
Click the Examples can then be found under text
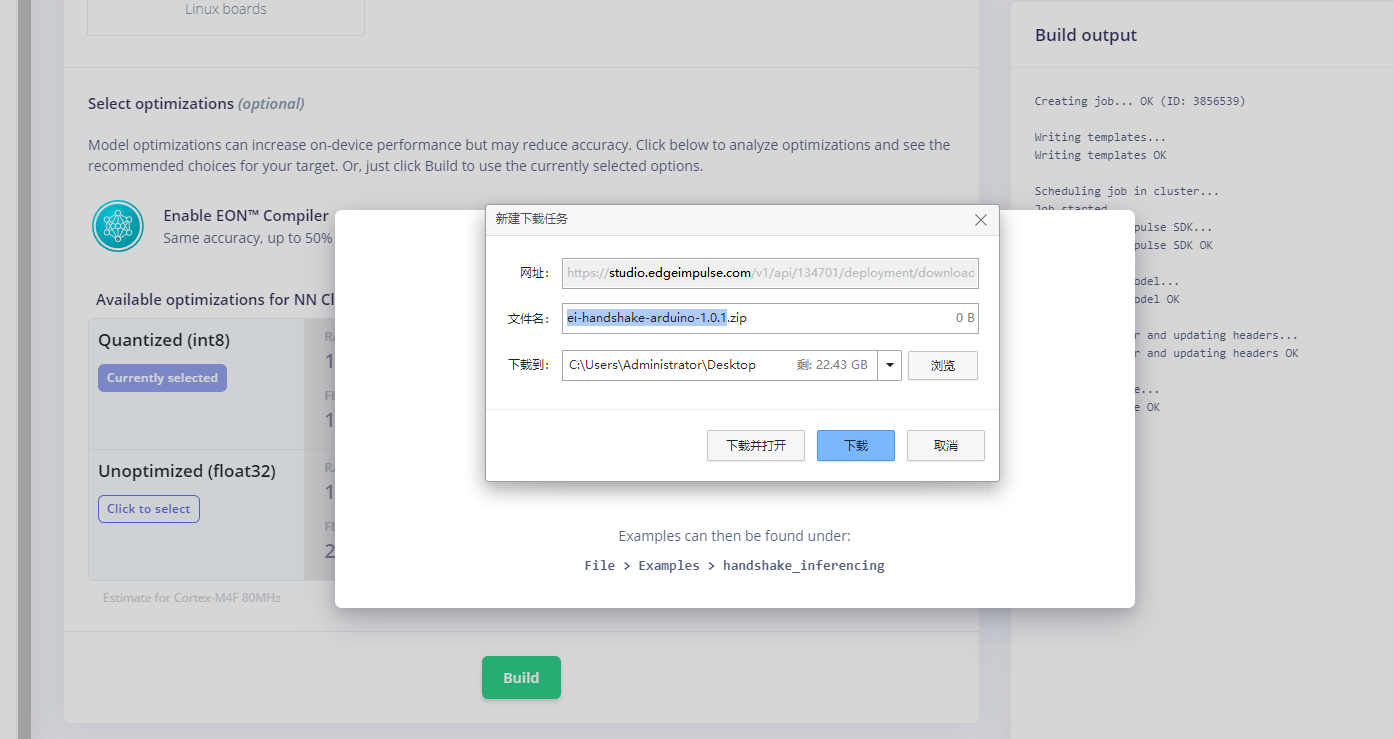coord(735,536)
